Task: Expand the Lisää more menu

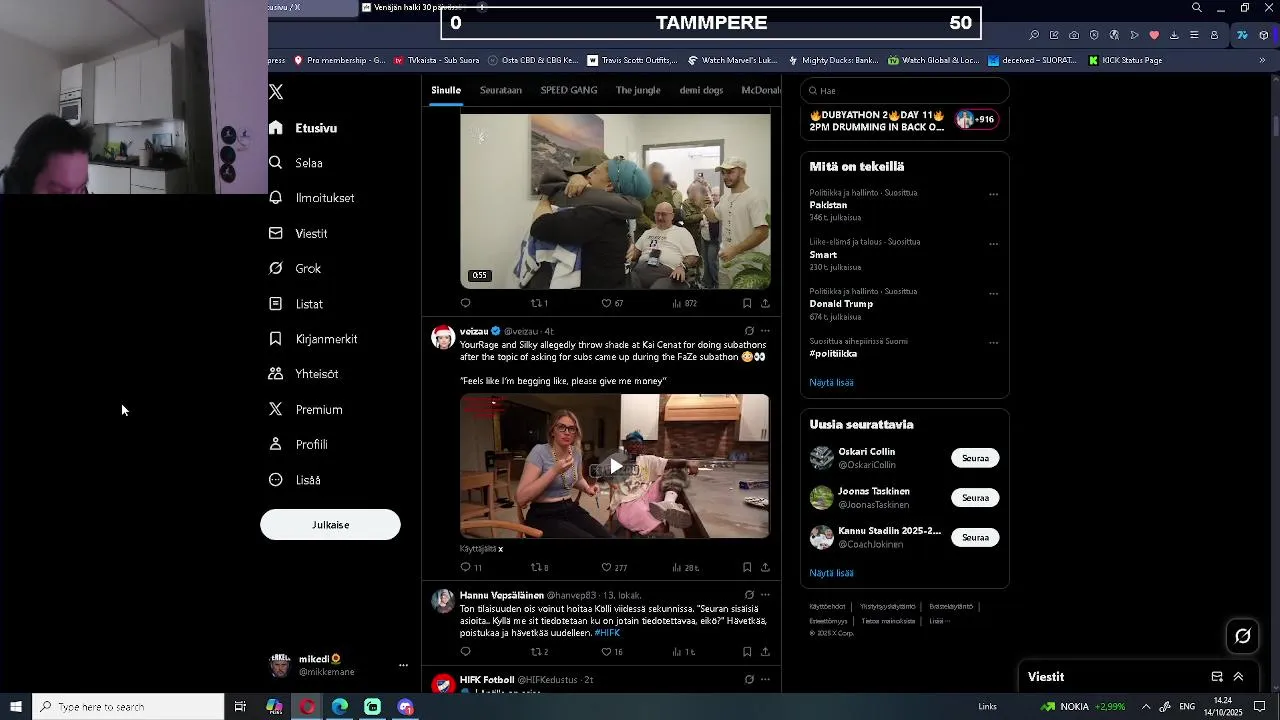Action: [x=295, y=480]
